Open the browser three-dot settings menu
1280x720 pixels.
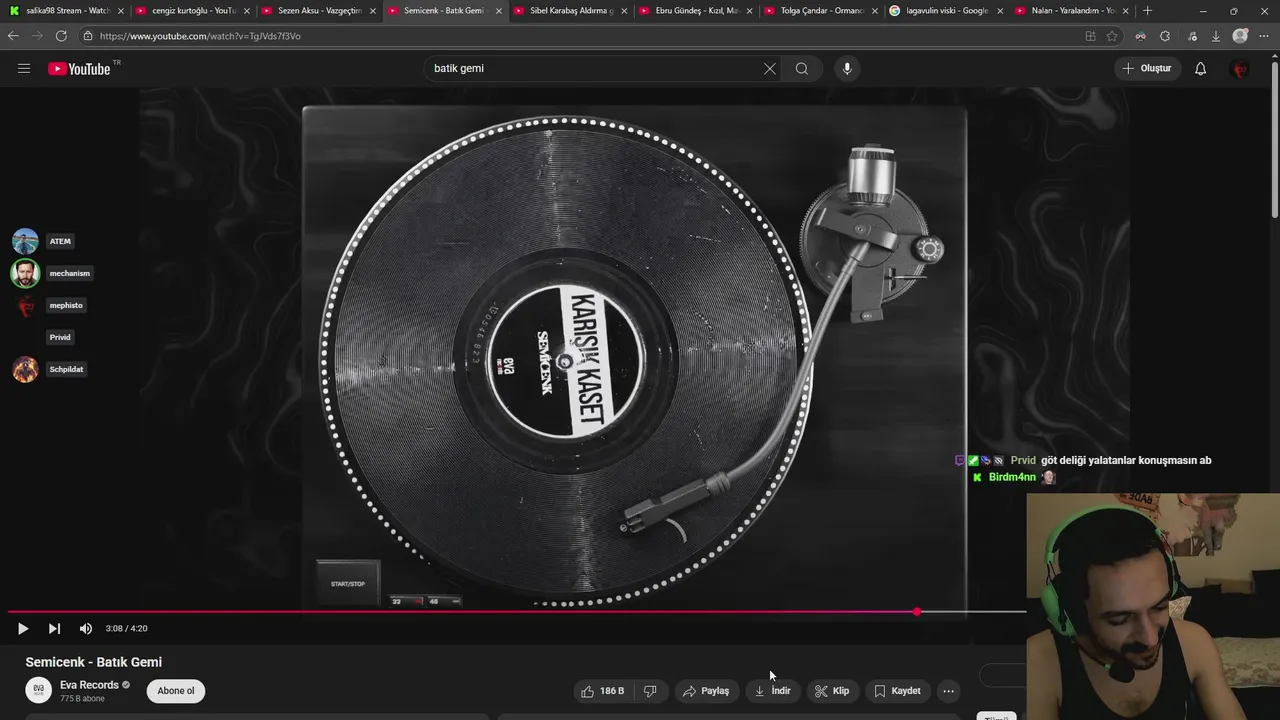(1266, 36)
